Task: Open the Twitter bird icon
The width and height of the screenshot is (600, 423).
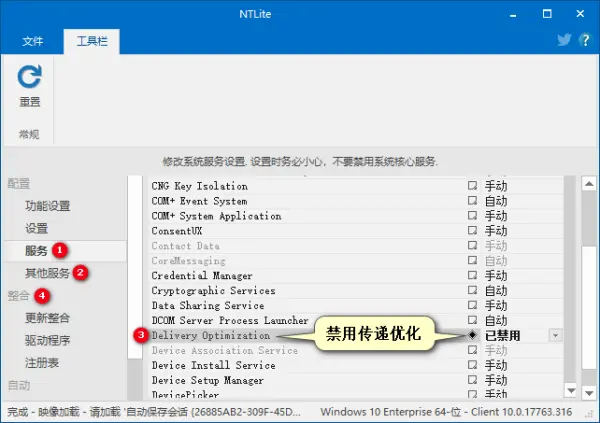Action: [x=564, y=39]
